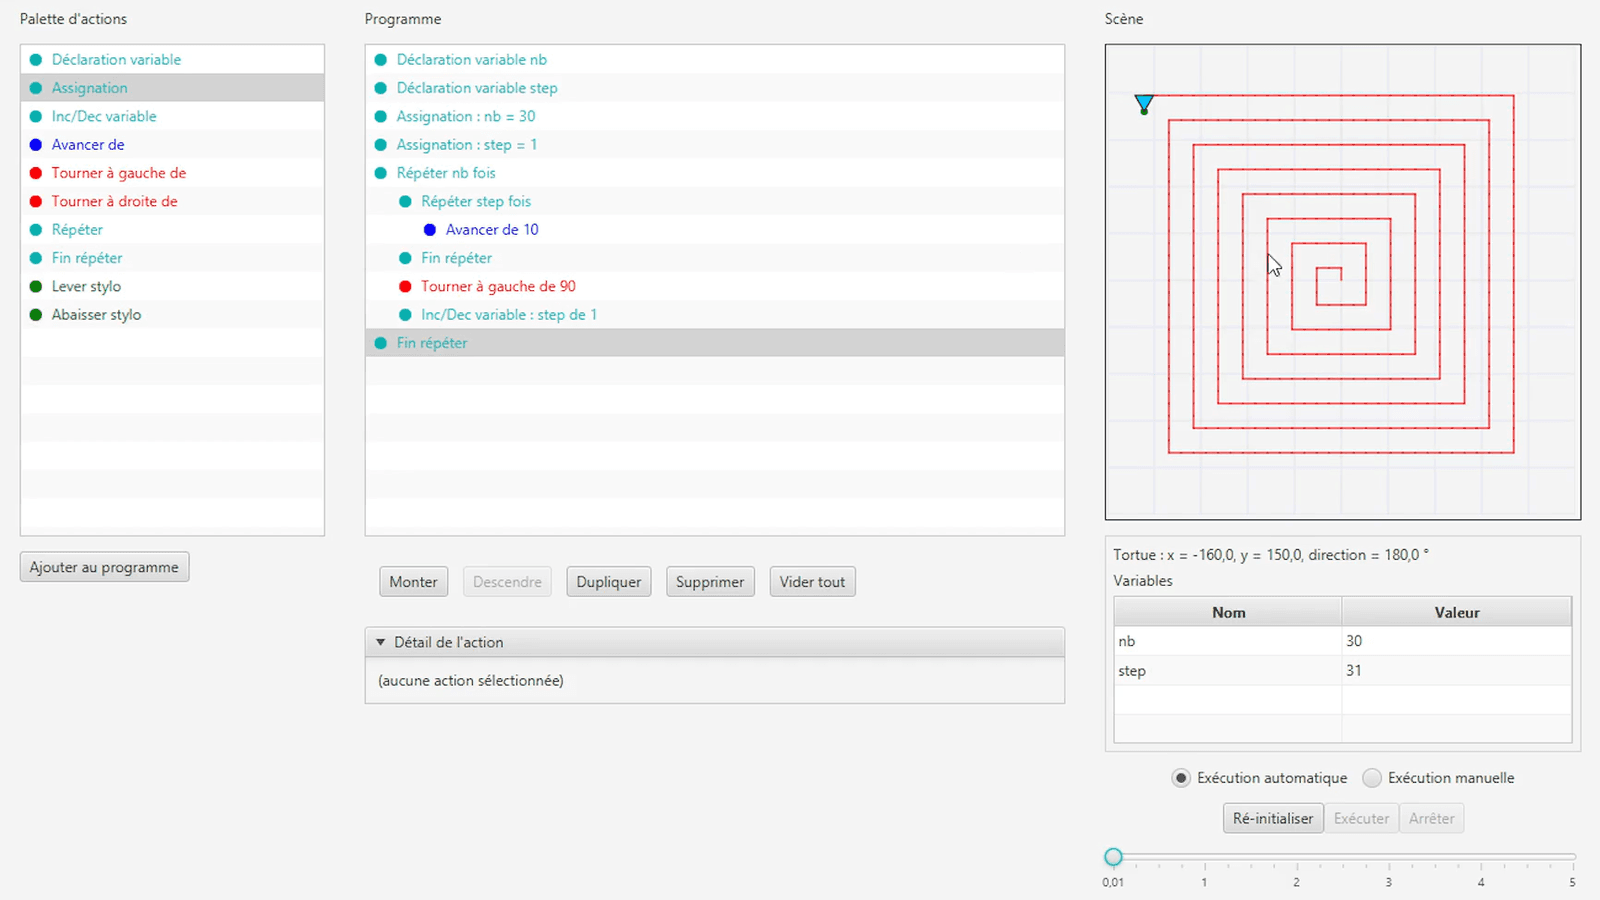Switch to "Exécution manuelle" mode
The height and width of the screenshot is (900, 1600).
point(1372,777)
